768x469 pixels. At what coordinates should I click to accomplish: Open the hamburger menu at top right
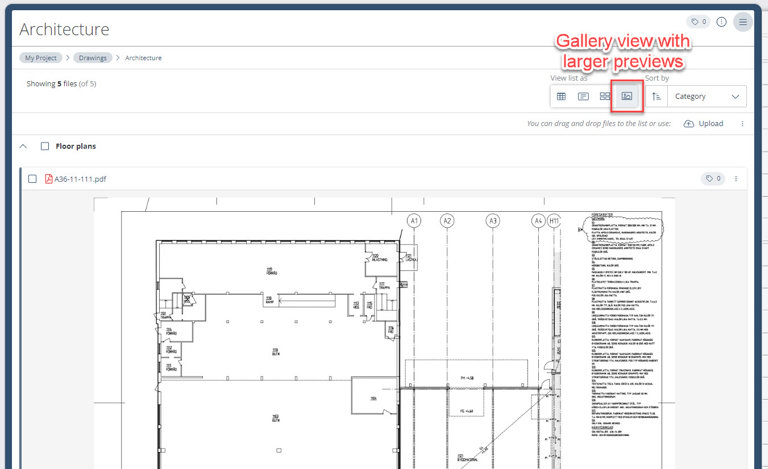pos(743,22)
